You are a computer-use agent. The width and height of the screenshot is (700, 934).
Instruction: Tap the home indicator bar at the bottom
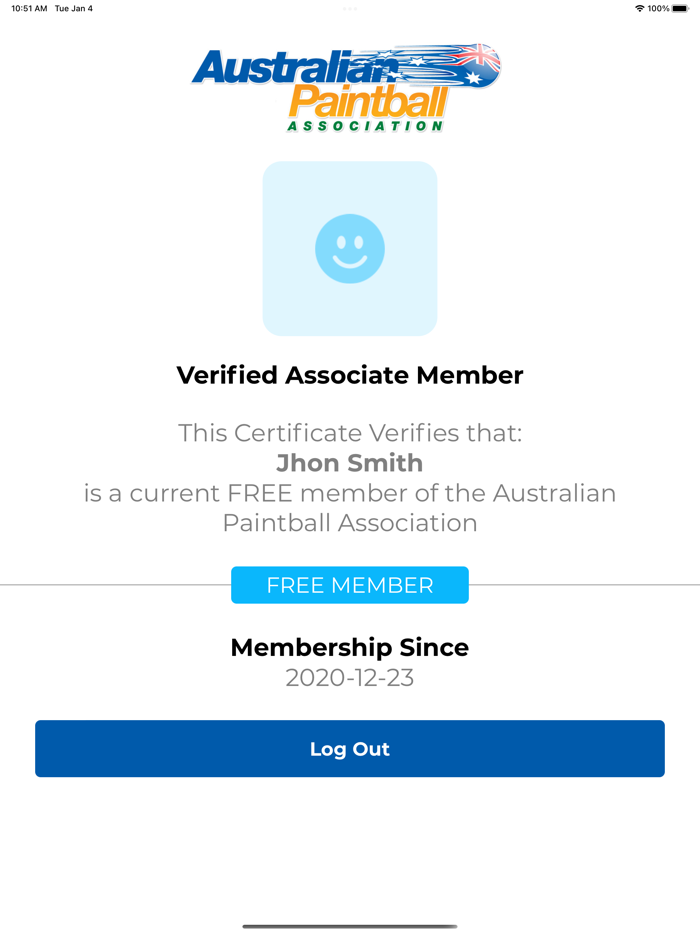349,925
